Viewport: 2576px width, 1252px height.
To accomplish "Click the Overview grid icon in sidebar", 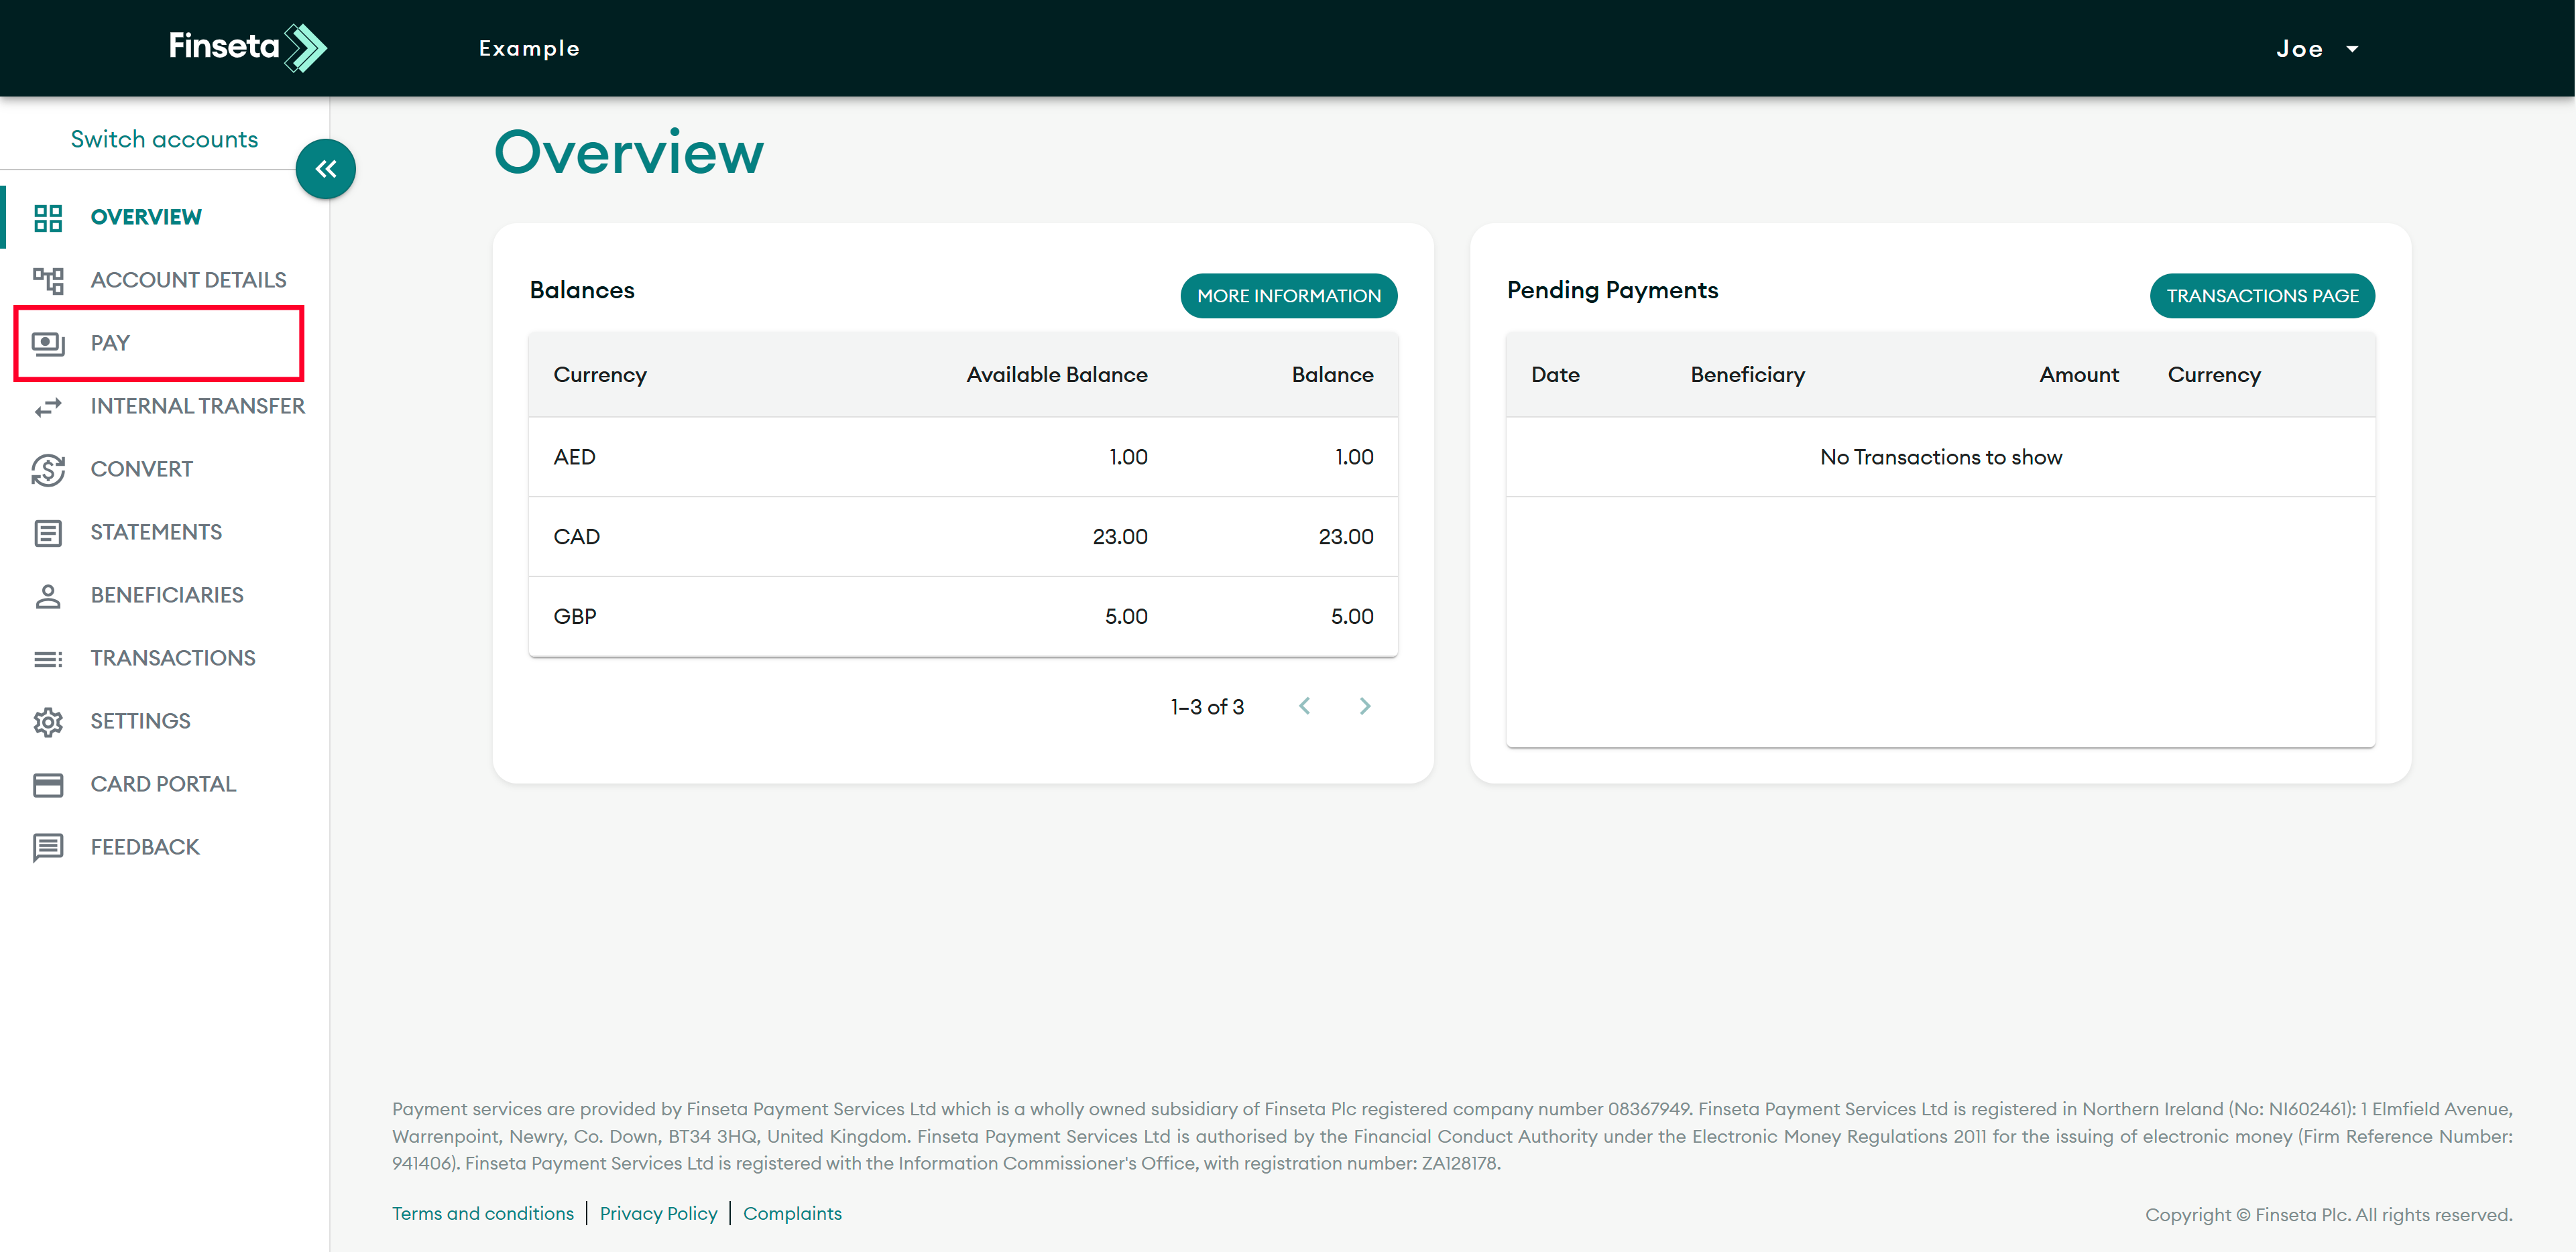I will pyautogui.click(x=47, y=217).
